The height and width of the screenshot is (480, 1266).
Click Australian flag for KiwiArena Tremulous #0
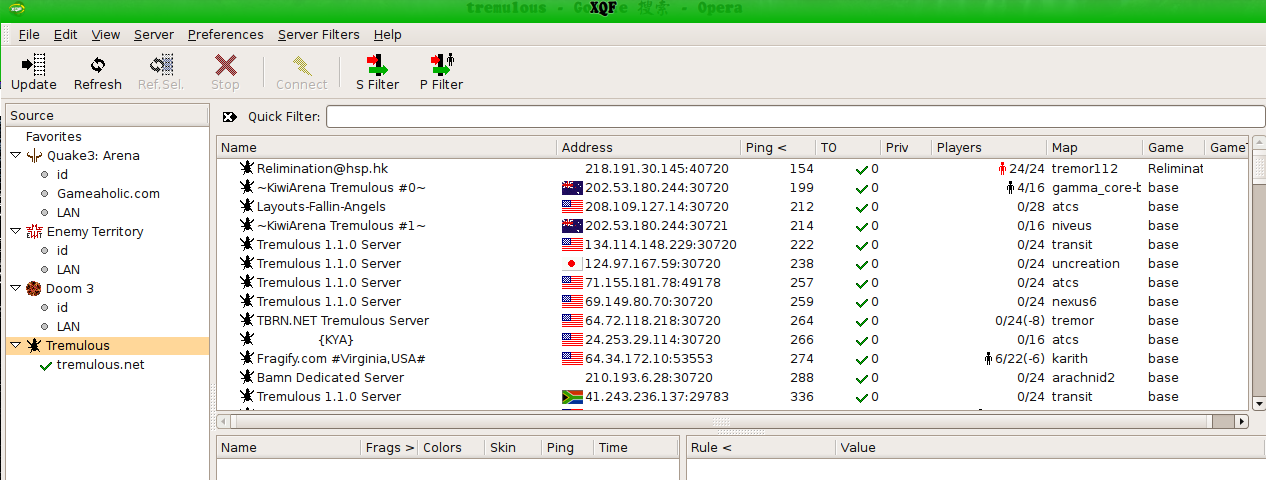pyautogui.click(x=572, y=188)
